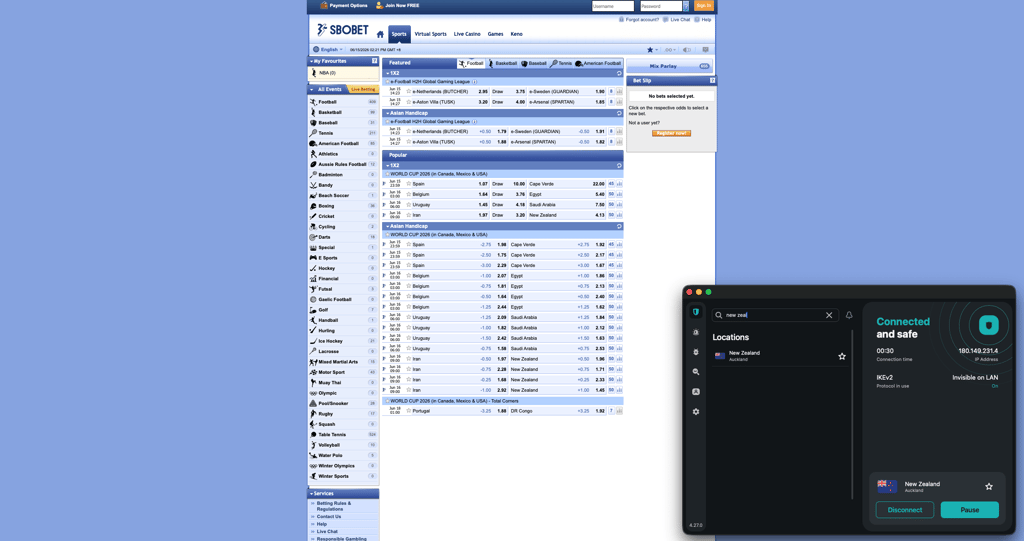This screenshot has height=541, width=1024.
Task: Click the SBOBET home icon
Action: click(x=380, y=35)
